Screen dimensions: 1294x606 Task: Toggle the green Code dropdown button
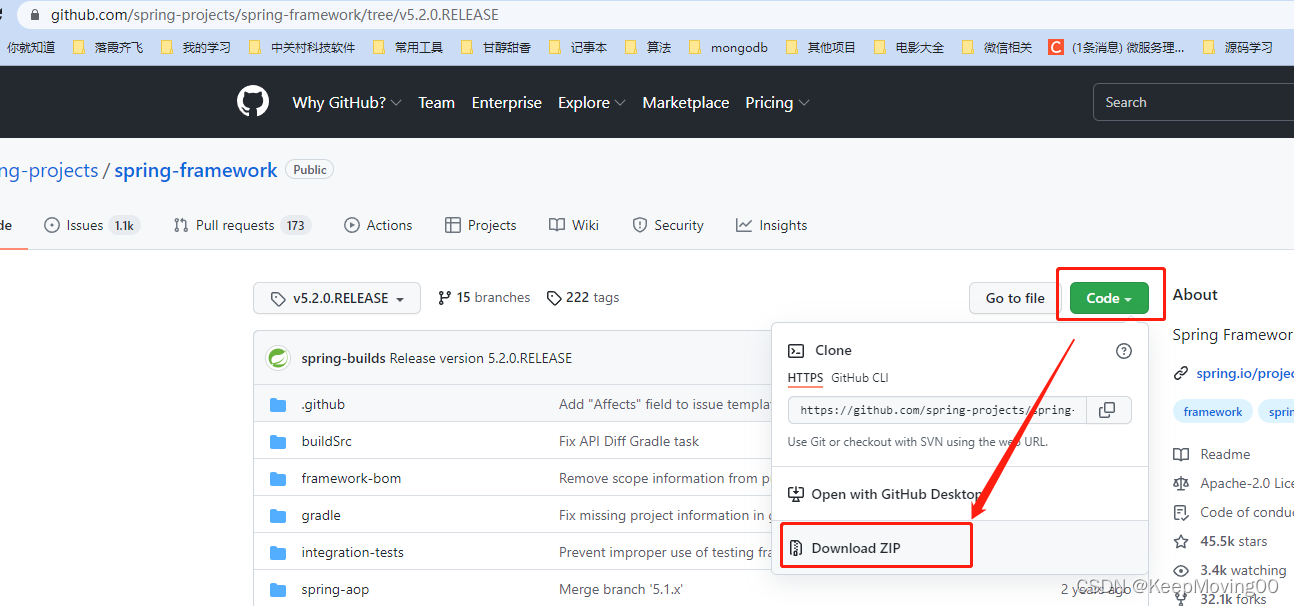(x=1109, y=298)
